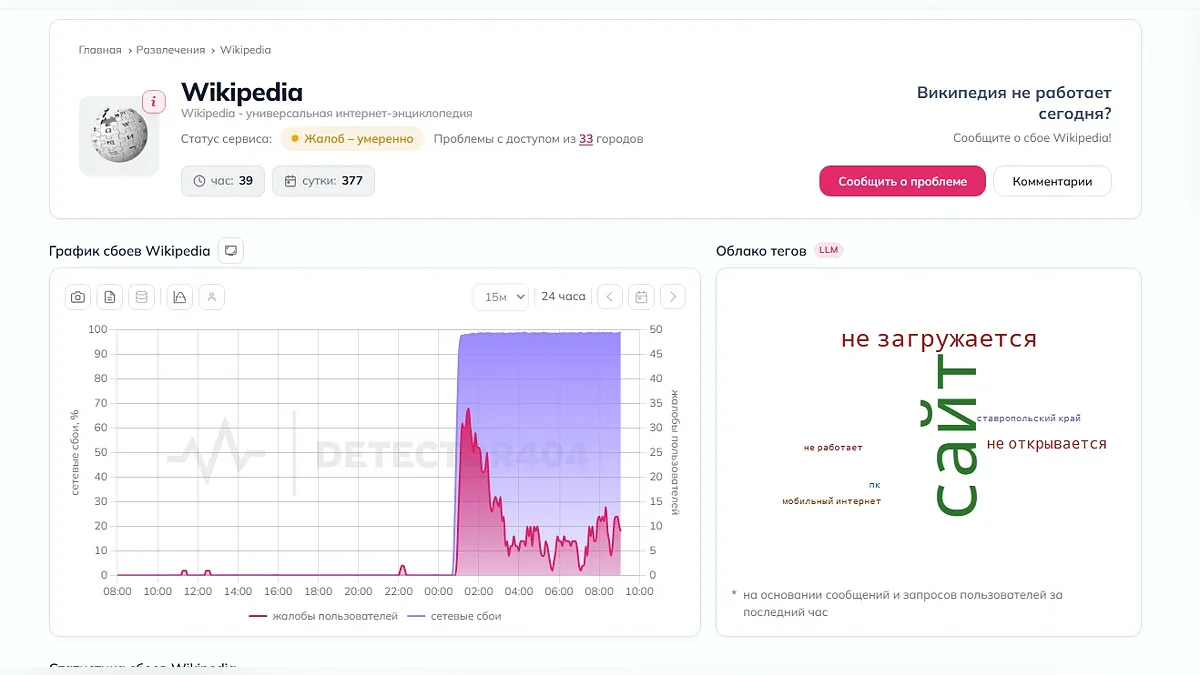1200x675 pixels.
Task: Click the 33 cities link
Action: click(586, 139)
